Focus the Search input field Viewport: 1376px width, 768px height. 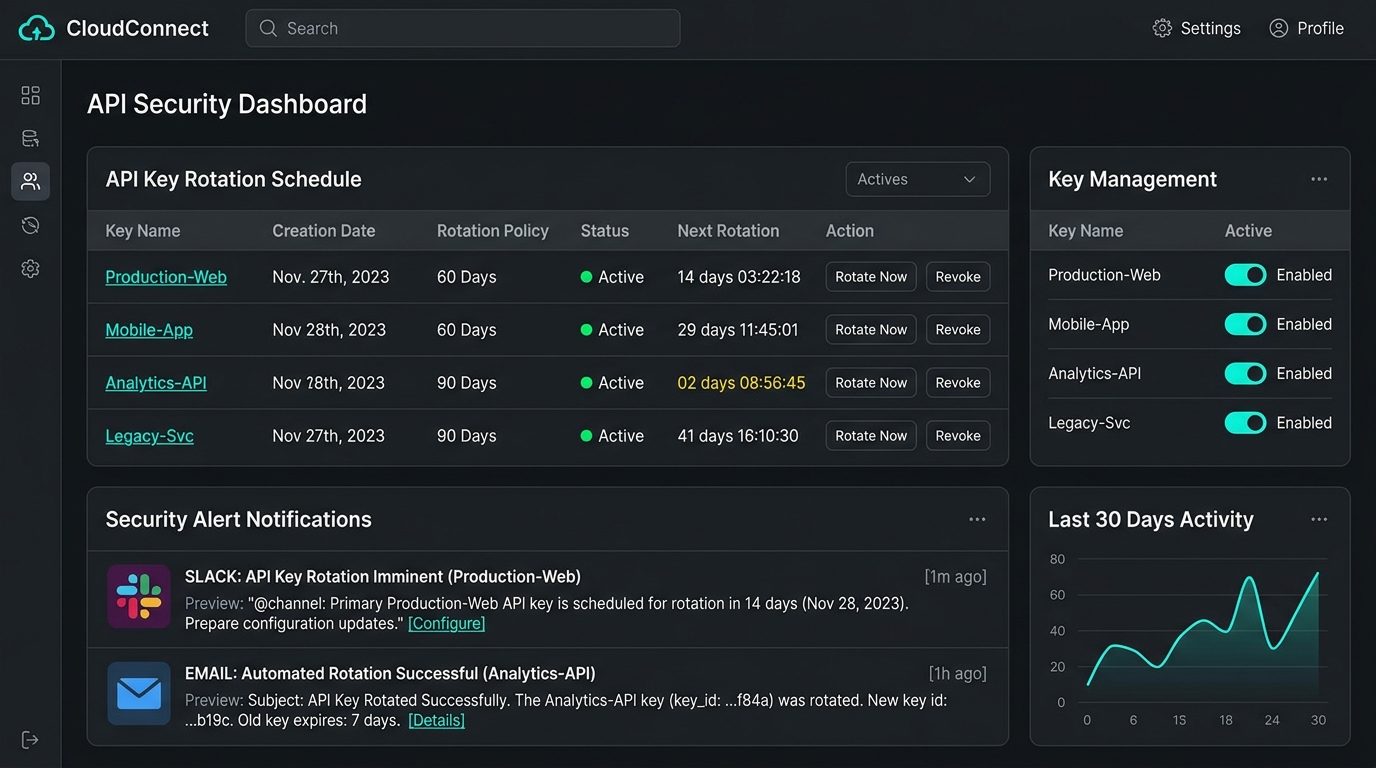[x=463, y=28]
